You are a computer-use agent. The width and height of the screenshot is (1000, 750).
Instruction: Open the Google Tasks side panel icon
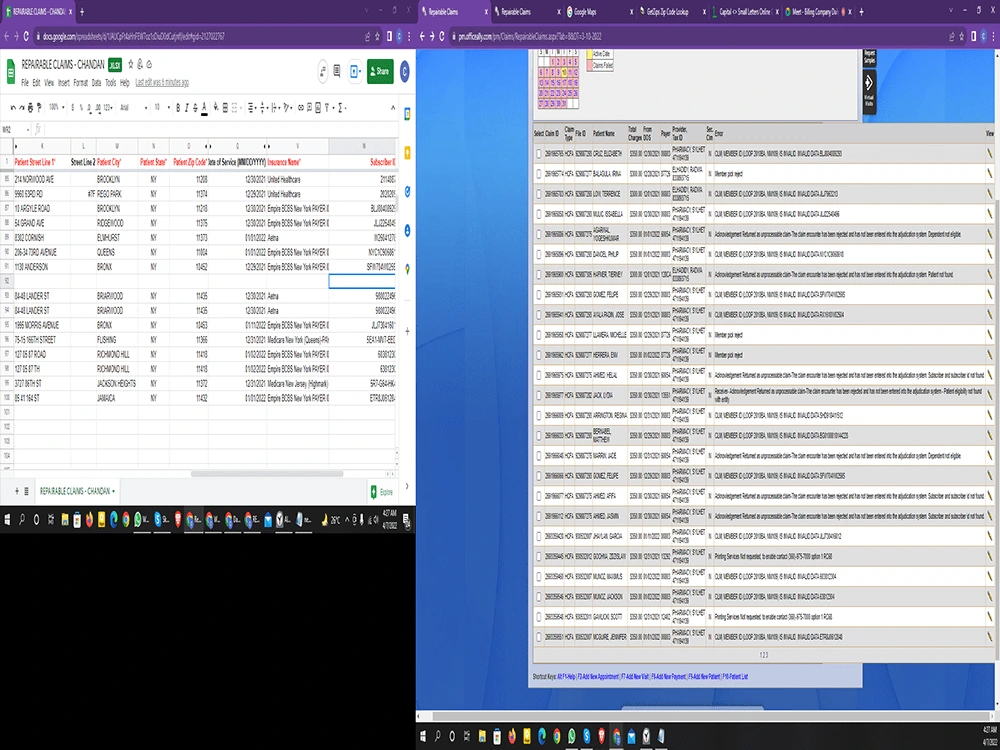coord(407,191)
